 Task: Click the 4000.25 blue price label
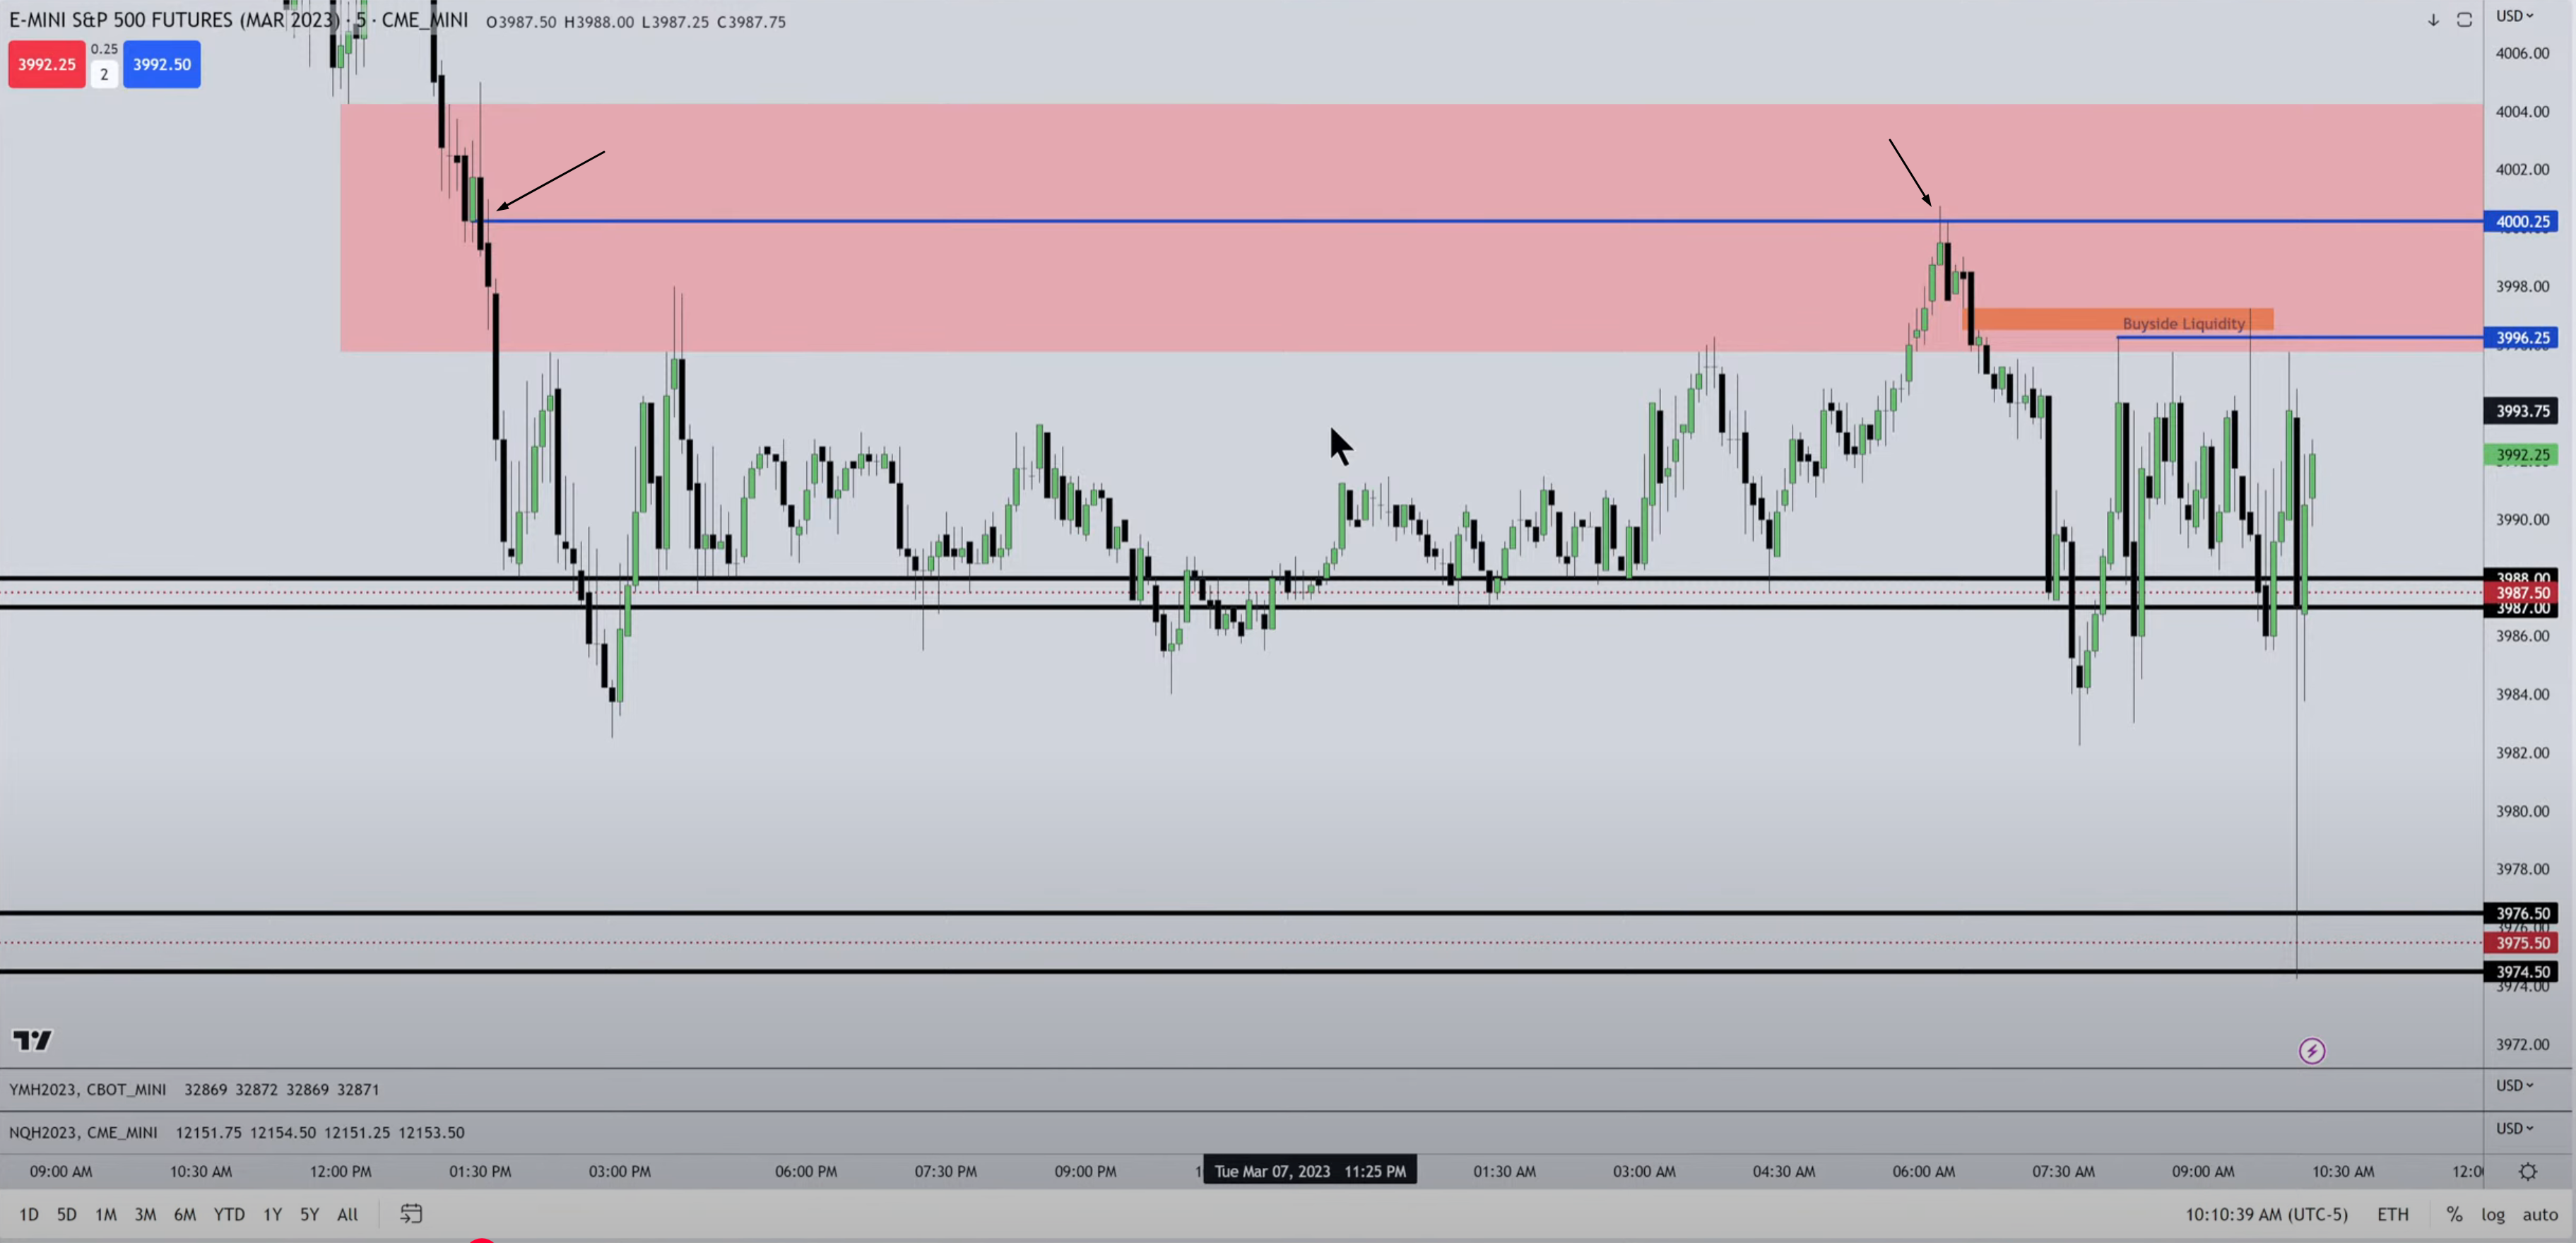click(2521, 221)
